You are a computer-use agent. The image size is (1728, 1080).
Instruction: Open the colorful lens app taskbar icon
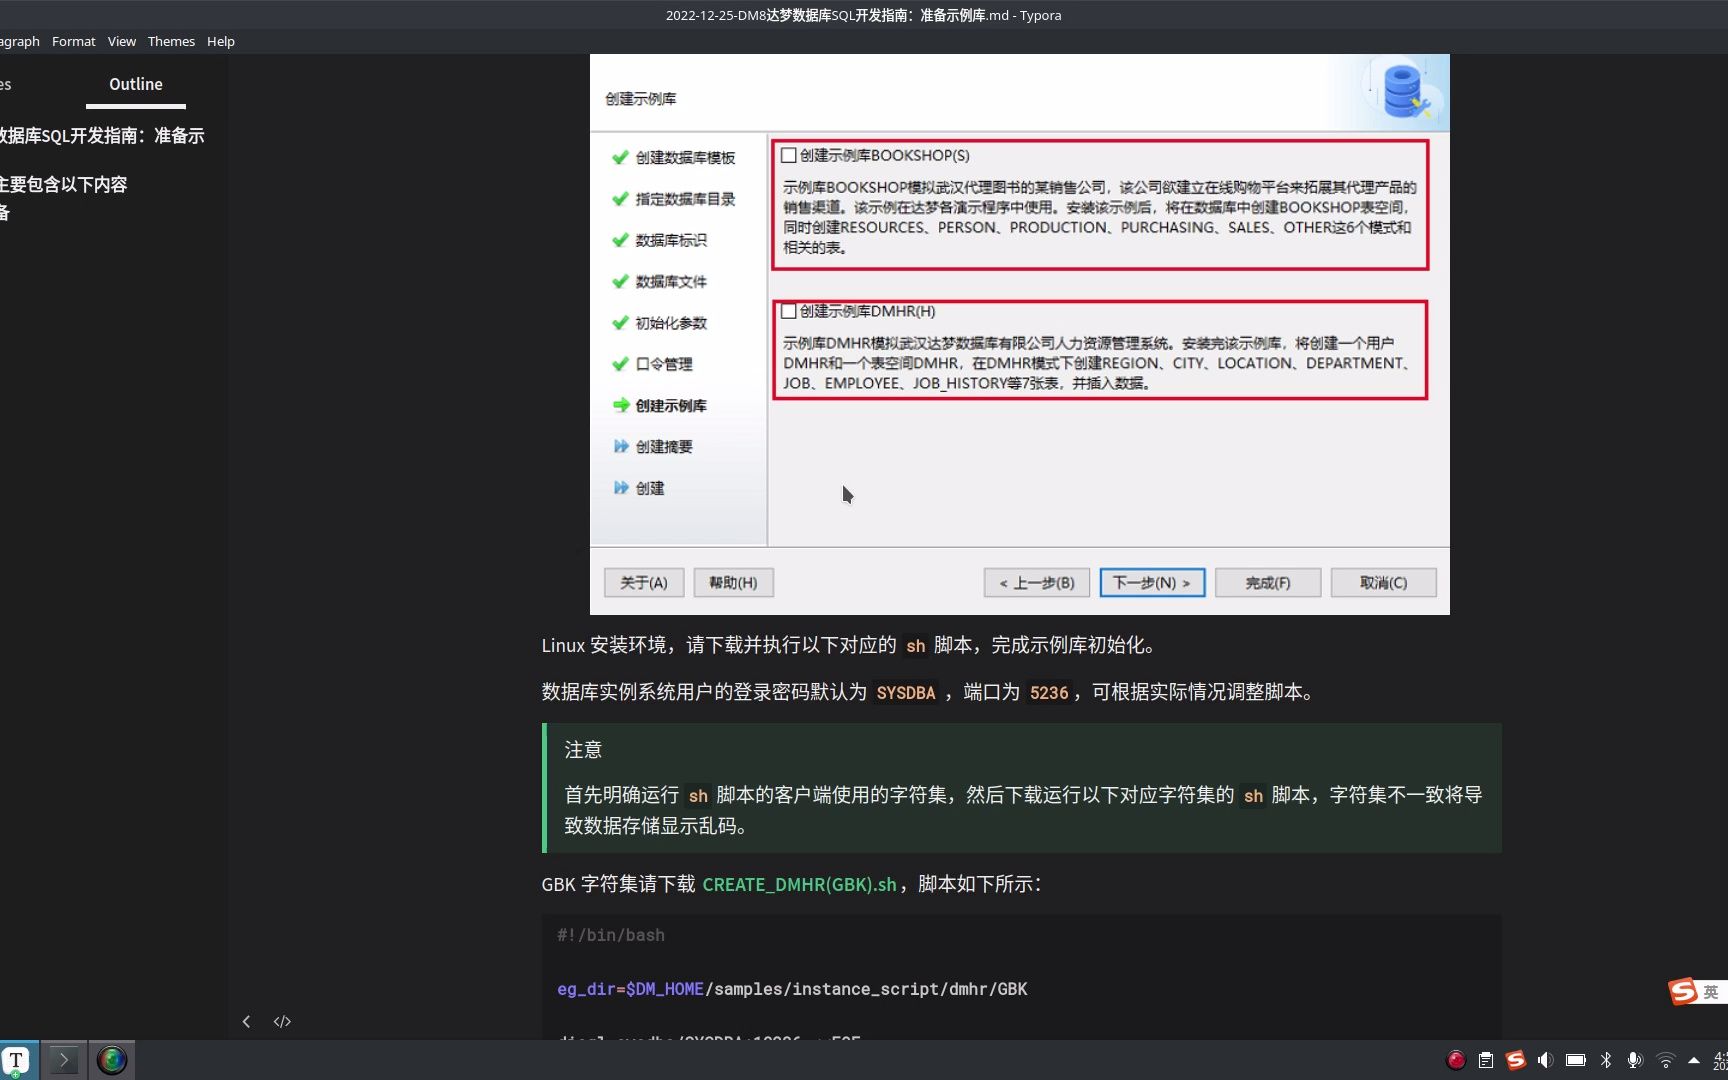point(112,1060)
